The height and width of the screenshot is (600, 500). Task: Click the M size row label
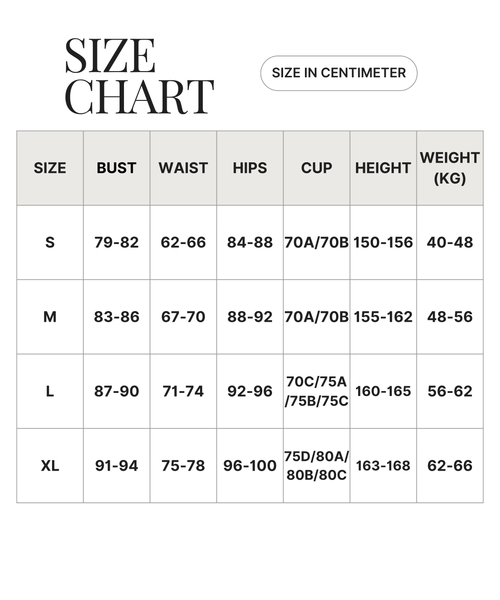click(x=50, y=317)
